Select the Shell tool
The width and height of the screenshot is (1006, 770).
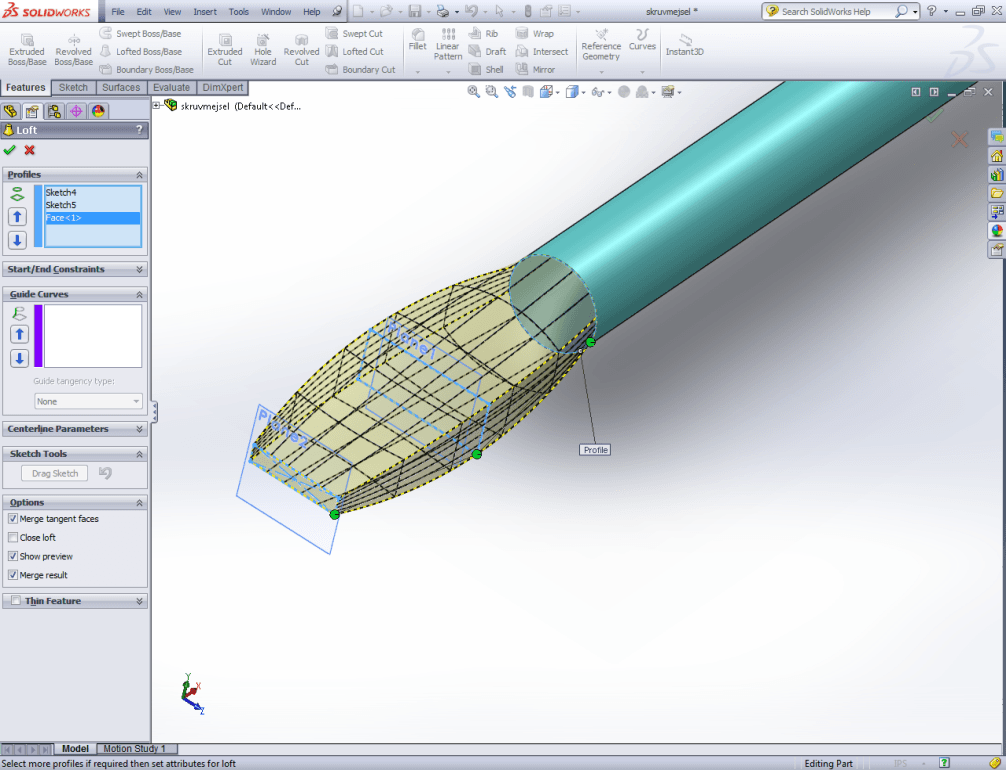(486, 69)
